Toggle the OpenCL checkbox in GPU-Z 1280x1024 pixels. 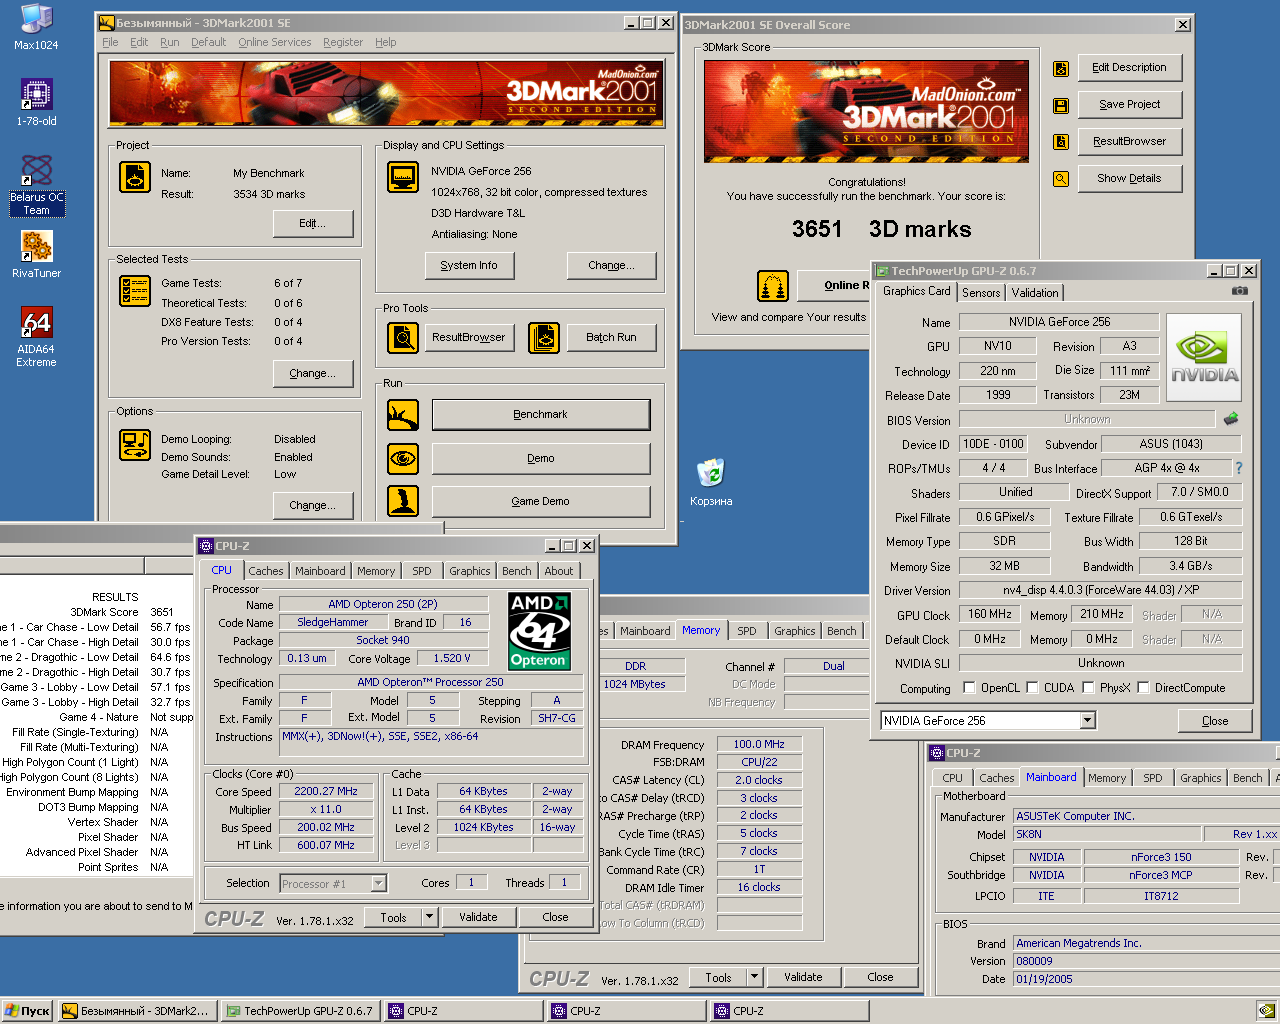(969, 687)
